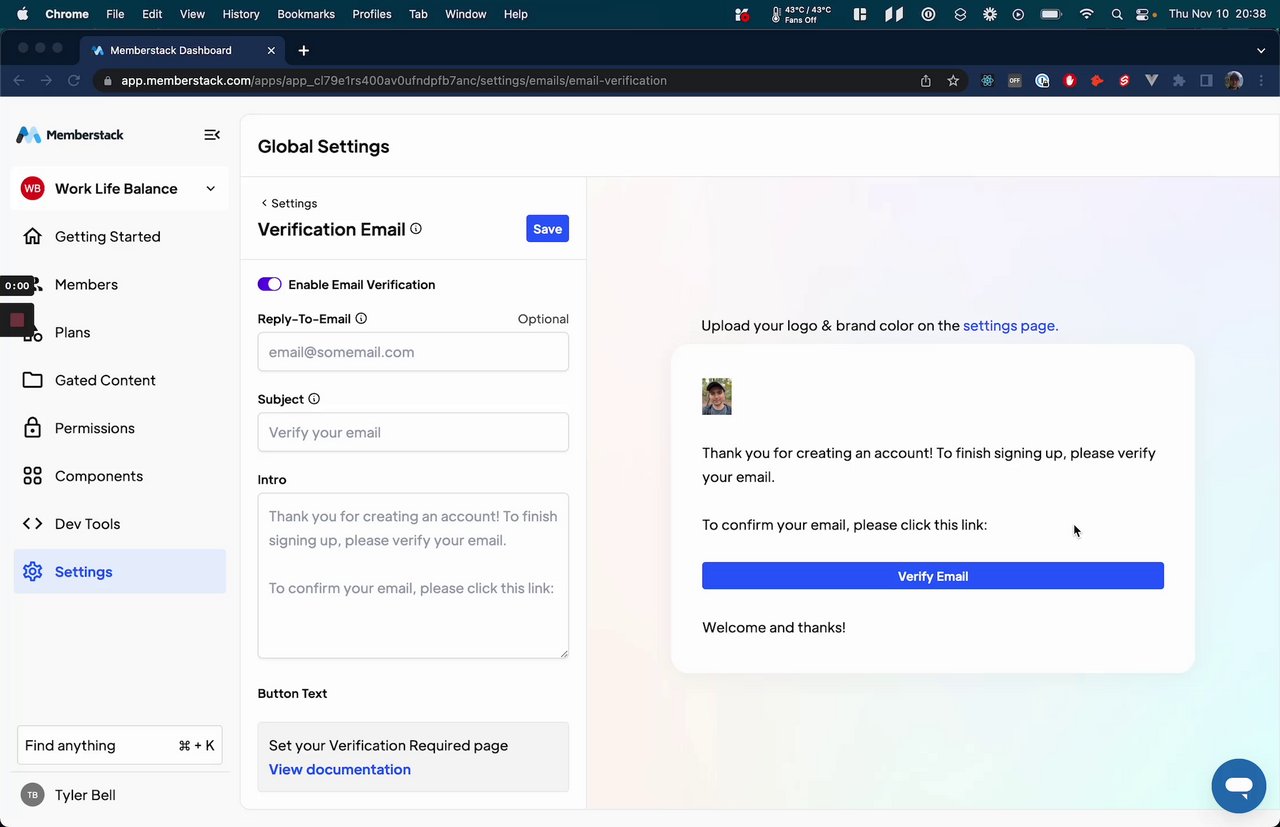Click the Chrome profile avatar
Viewport: 1280px width, 827px height.
pyautogui.click(x=1234, y=81)
